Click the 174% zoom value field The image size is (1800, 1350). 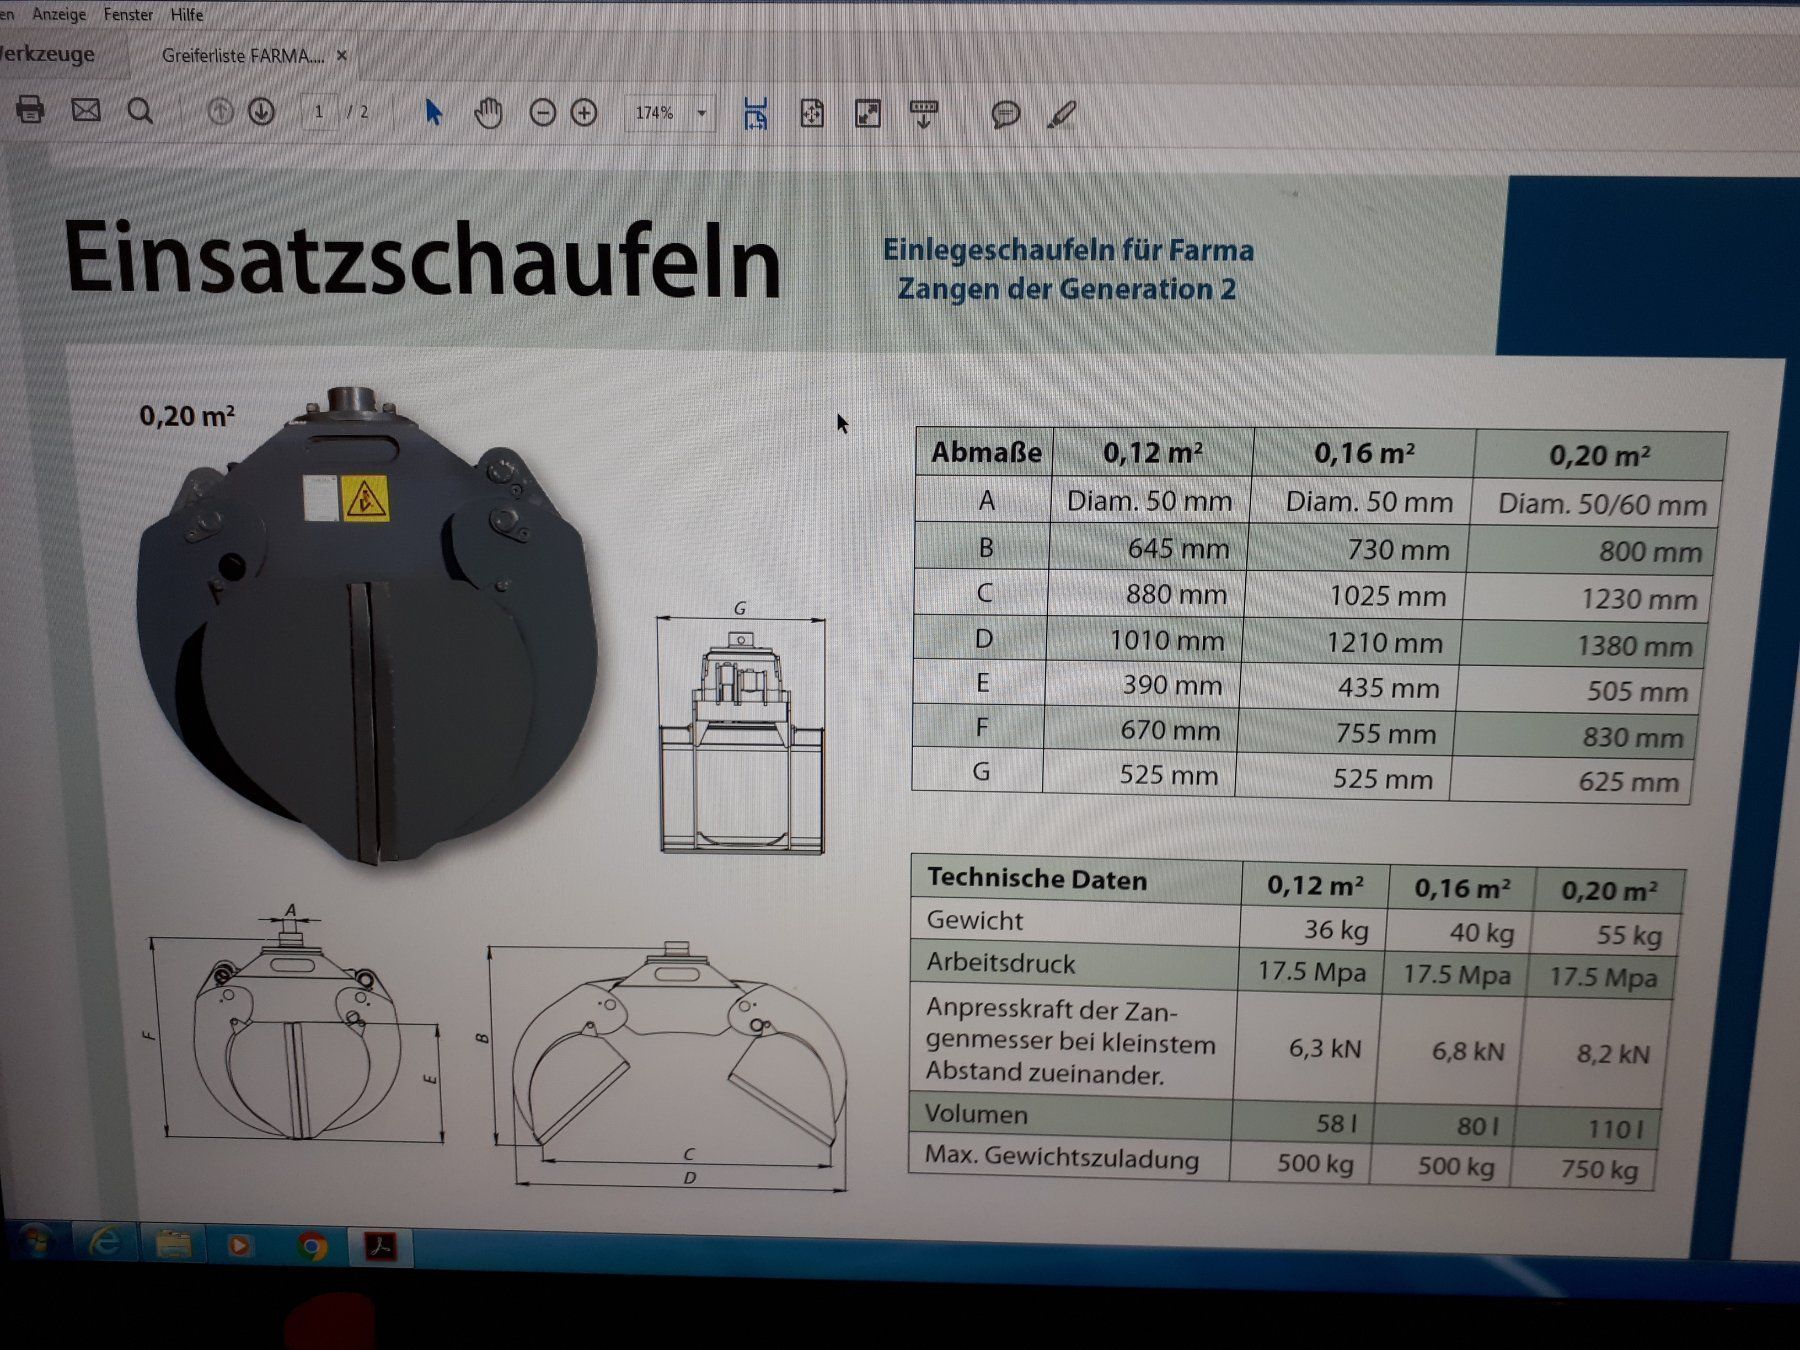pos(657,113)
